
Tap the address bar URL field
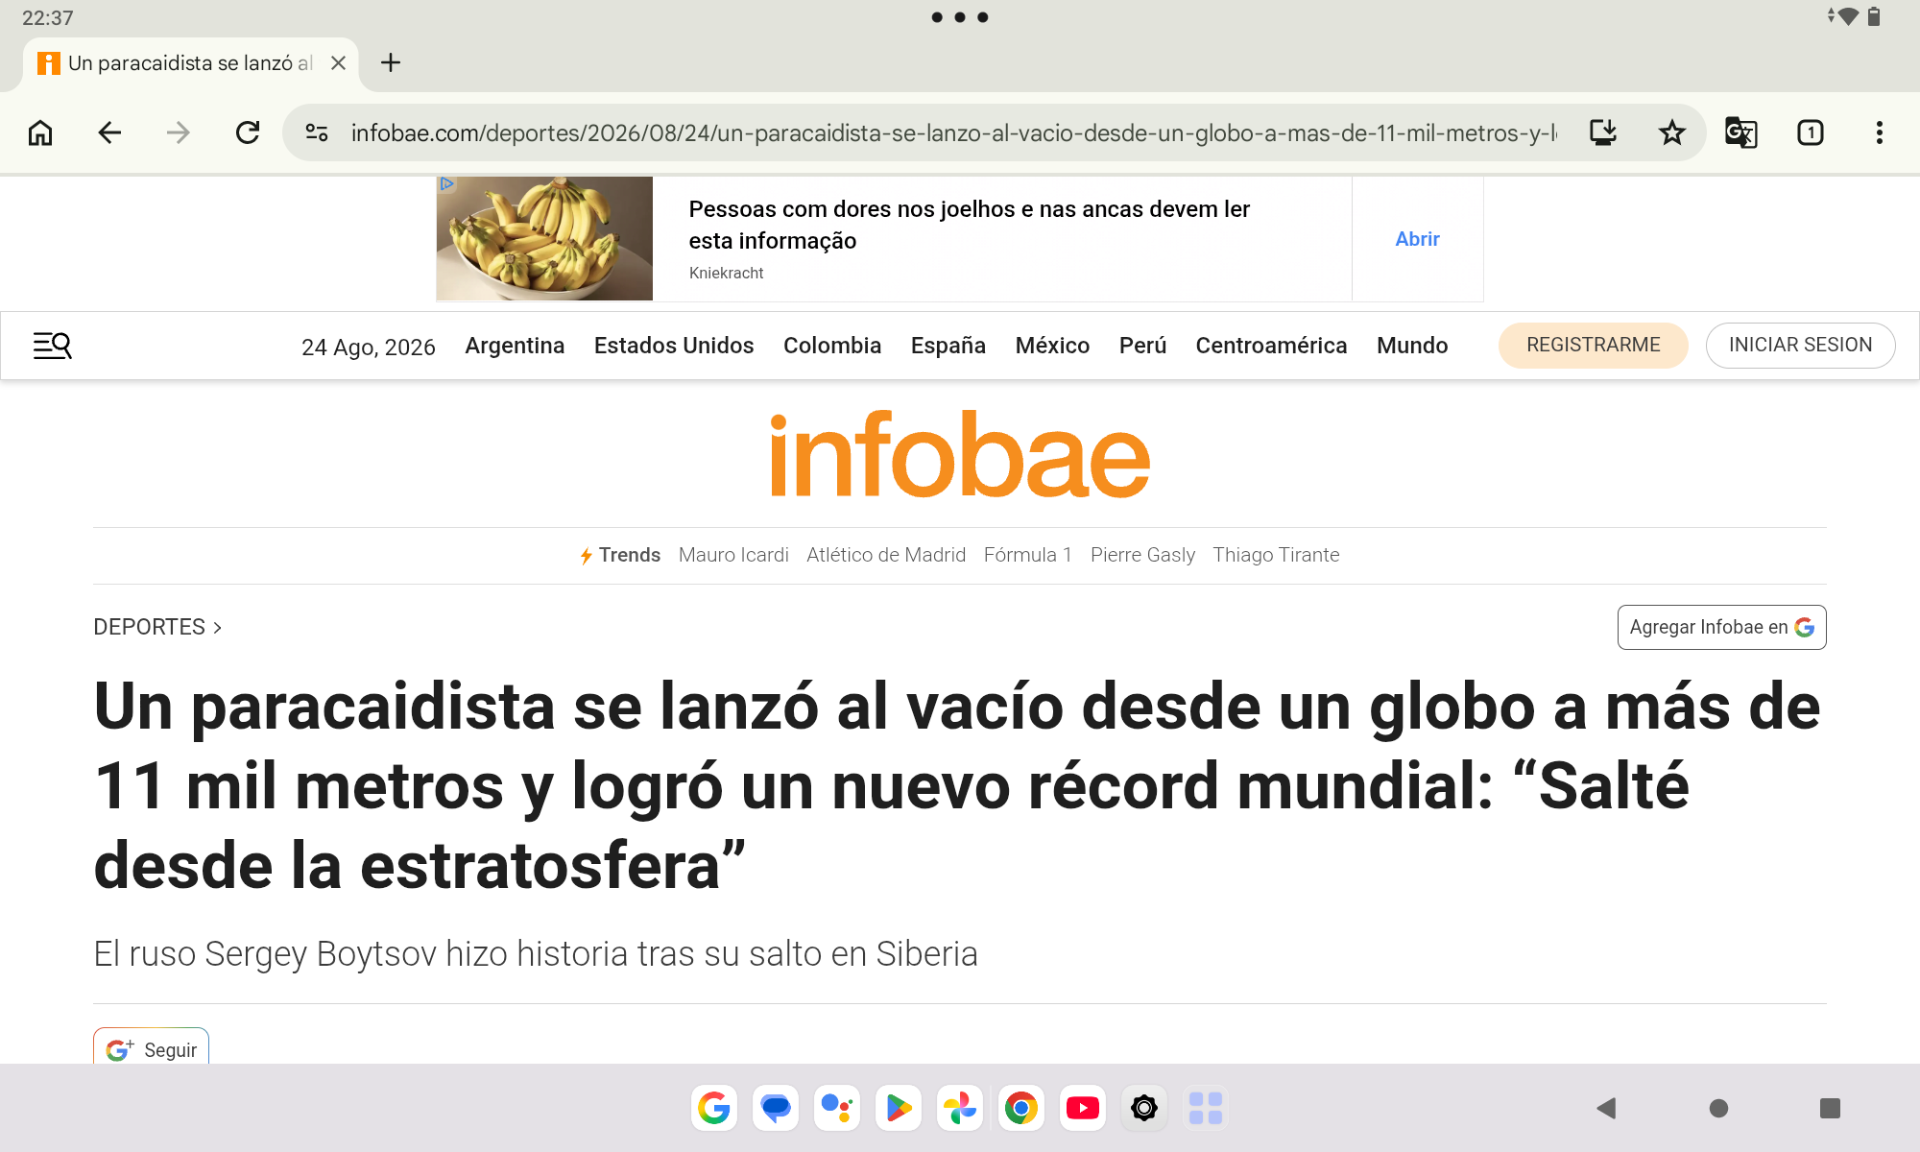tap(953, 132)
